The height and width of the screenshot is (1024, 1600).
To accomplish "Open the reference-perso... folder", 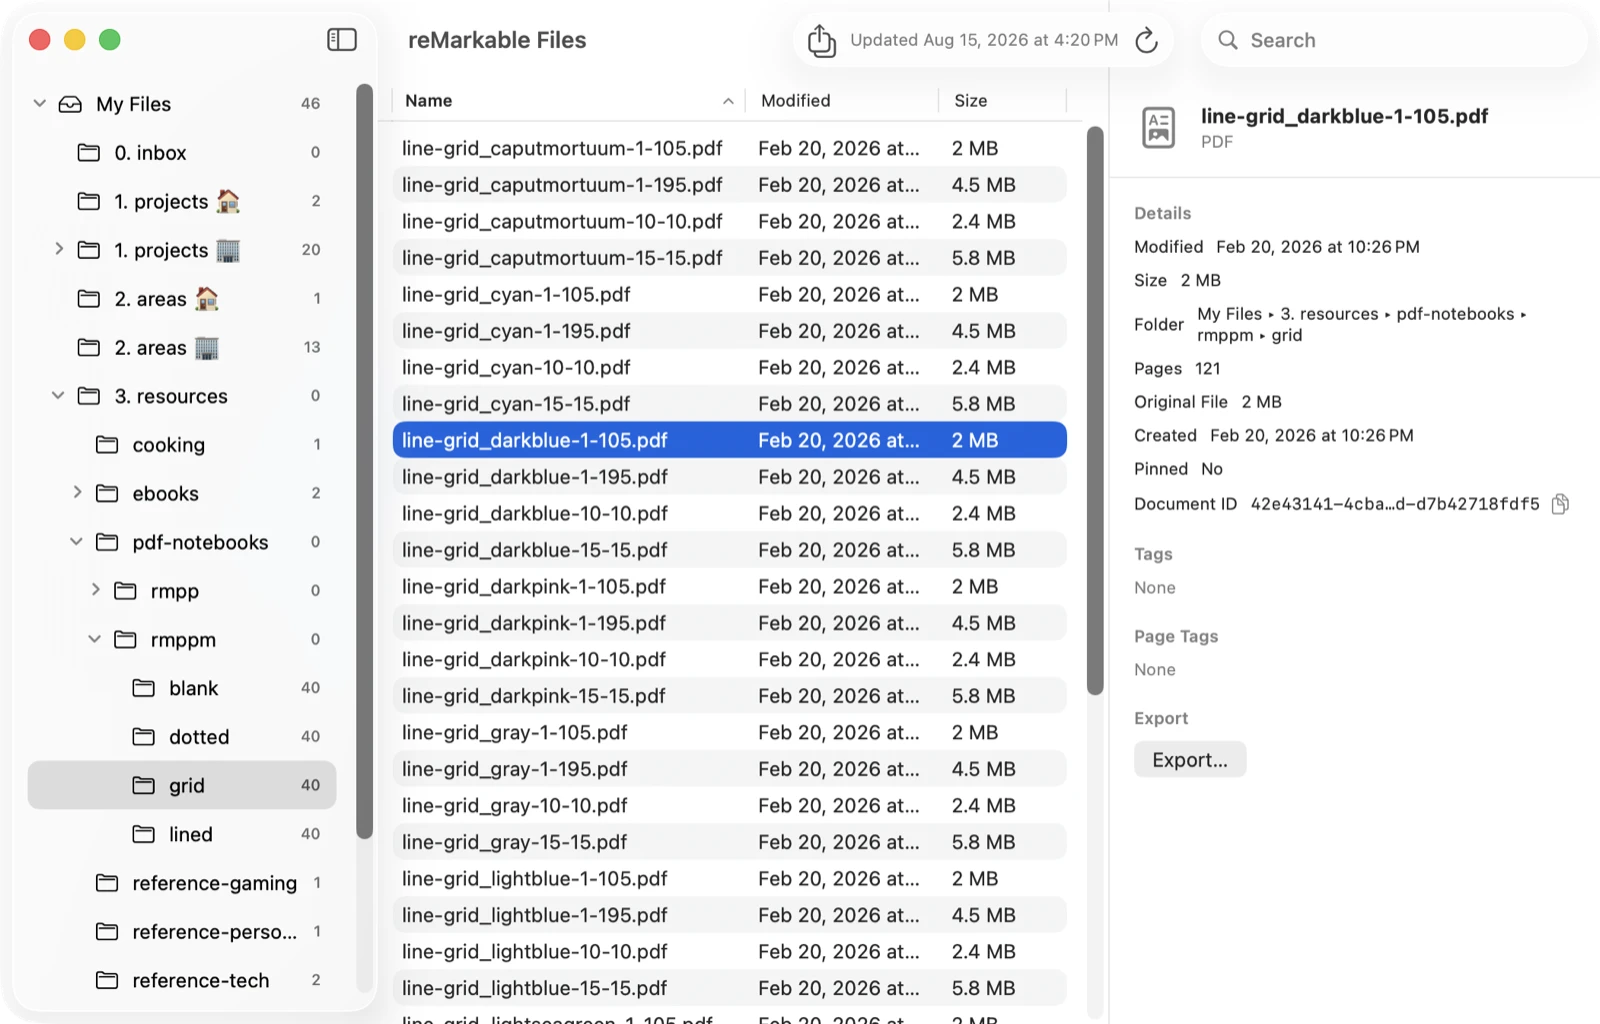I will [x=182, y=932].
